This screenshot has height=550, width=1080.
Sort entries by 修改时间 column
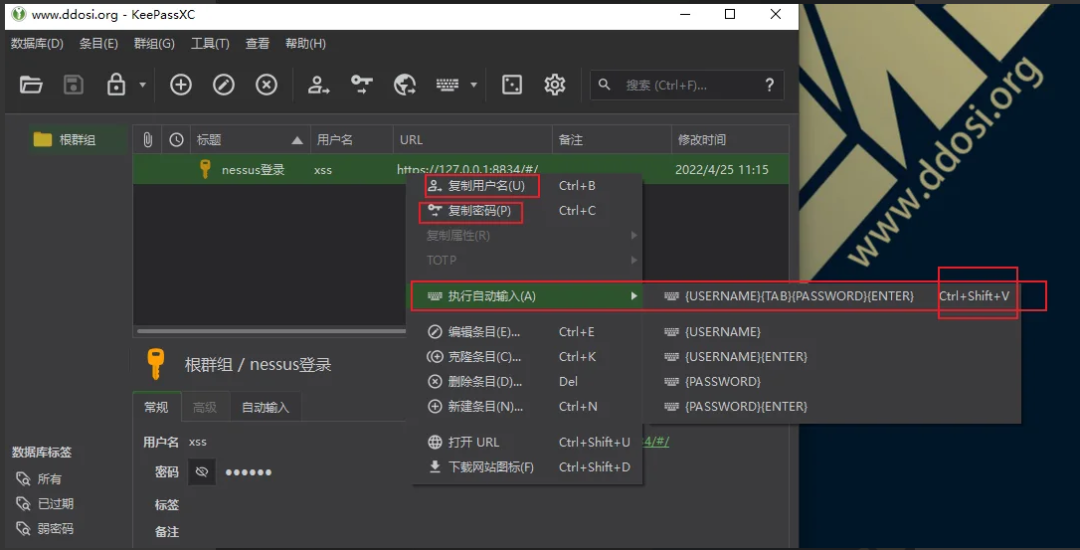click(x=730, y=140)
